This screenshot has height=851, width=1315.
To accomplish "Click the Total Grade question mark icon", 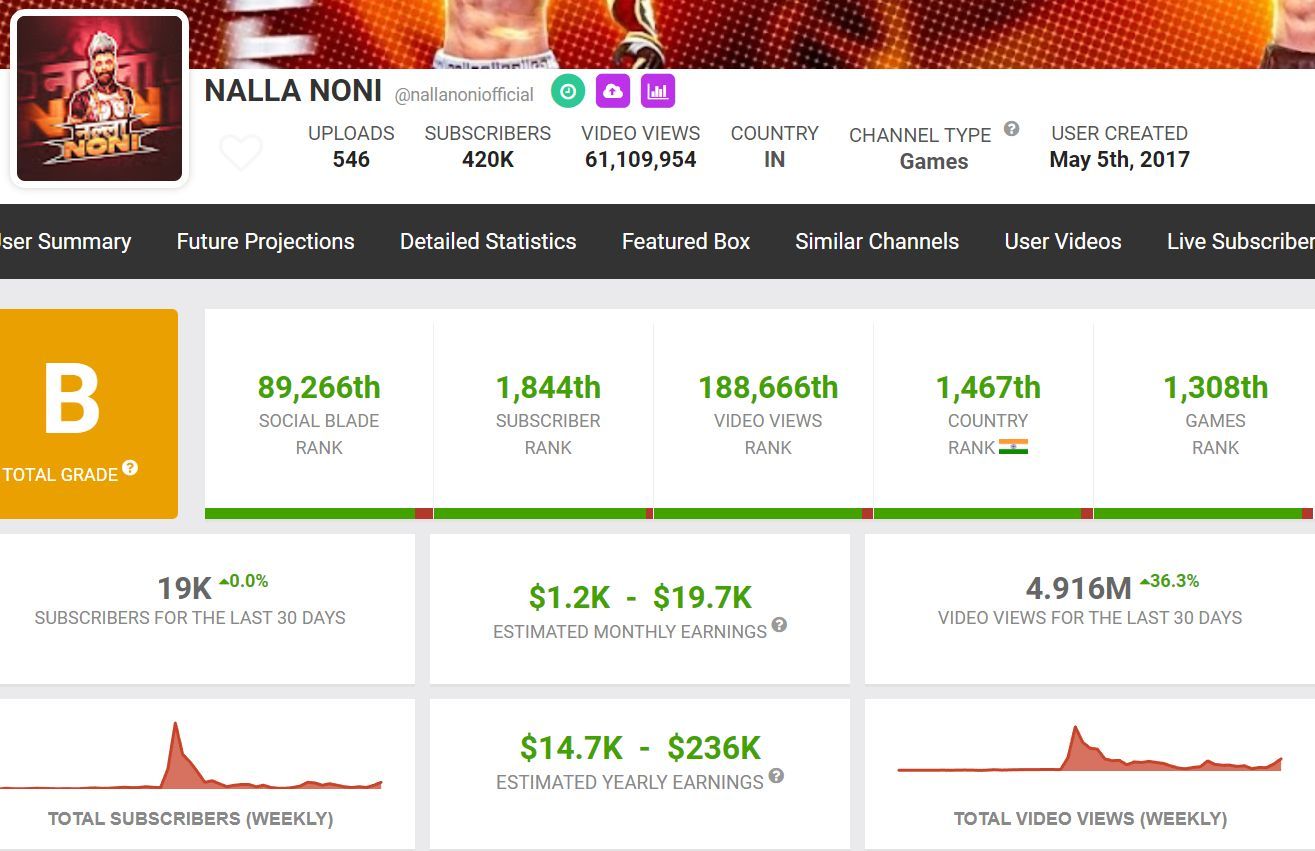I will coord(130,468).
